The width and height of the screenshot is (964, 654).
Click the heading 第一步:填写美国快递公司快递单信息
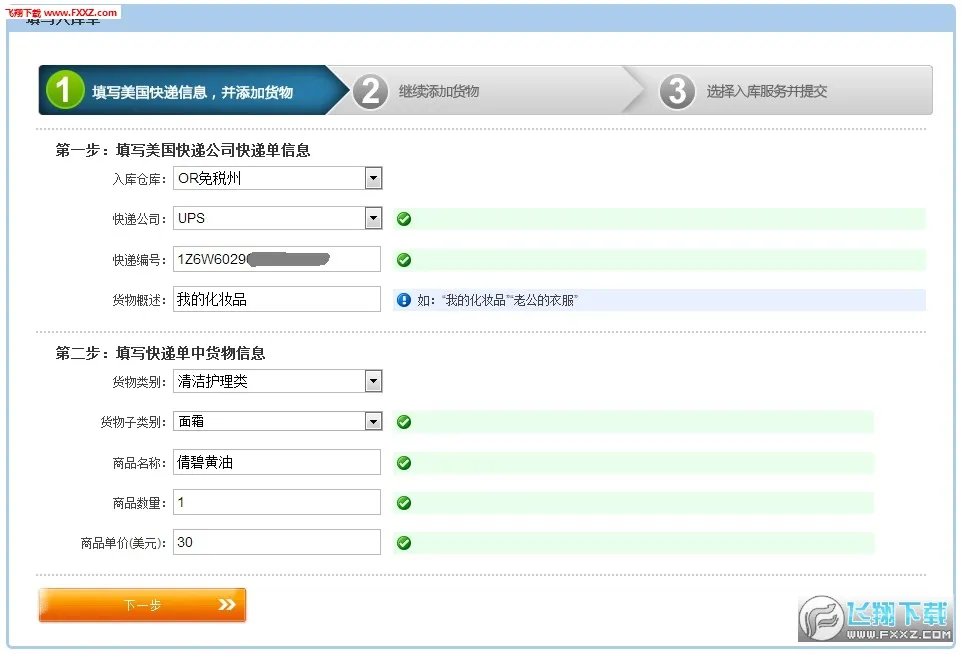[183, 150]
